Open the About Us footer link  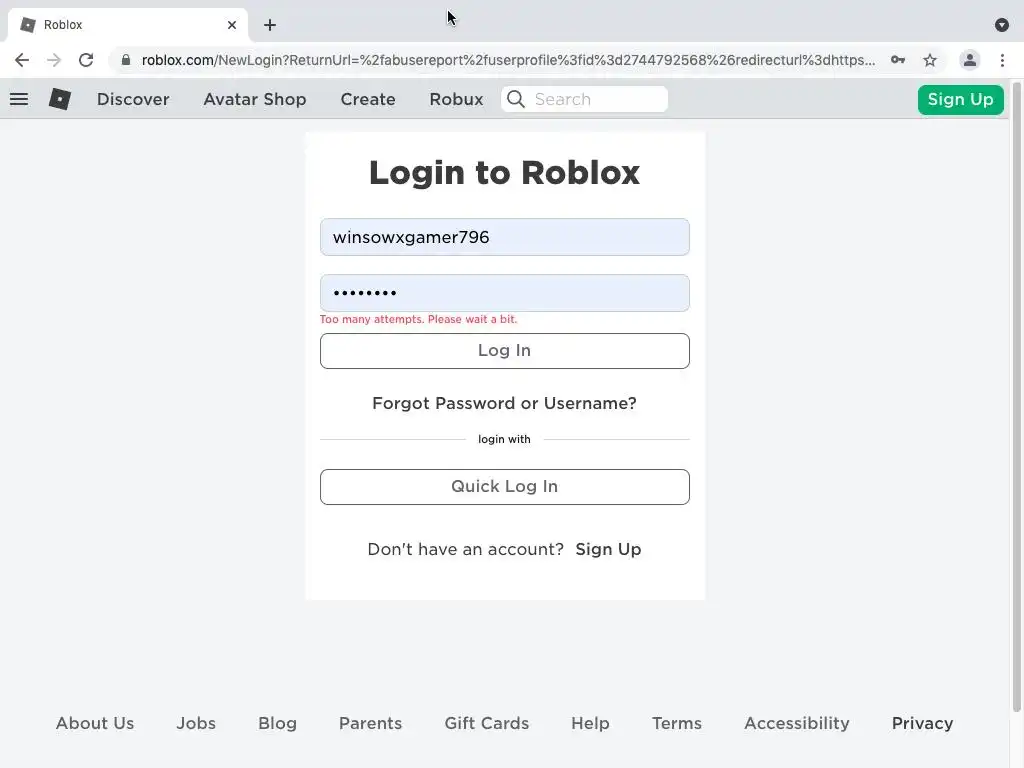click(x=95, y=723)
